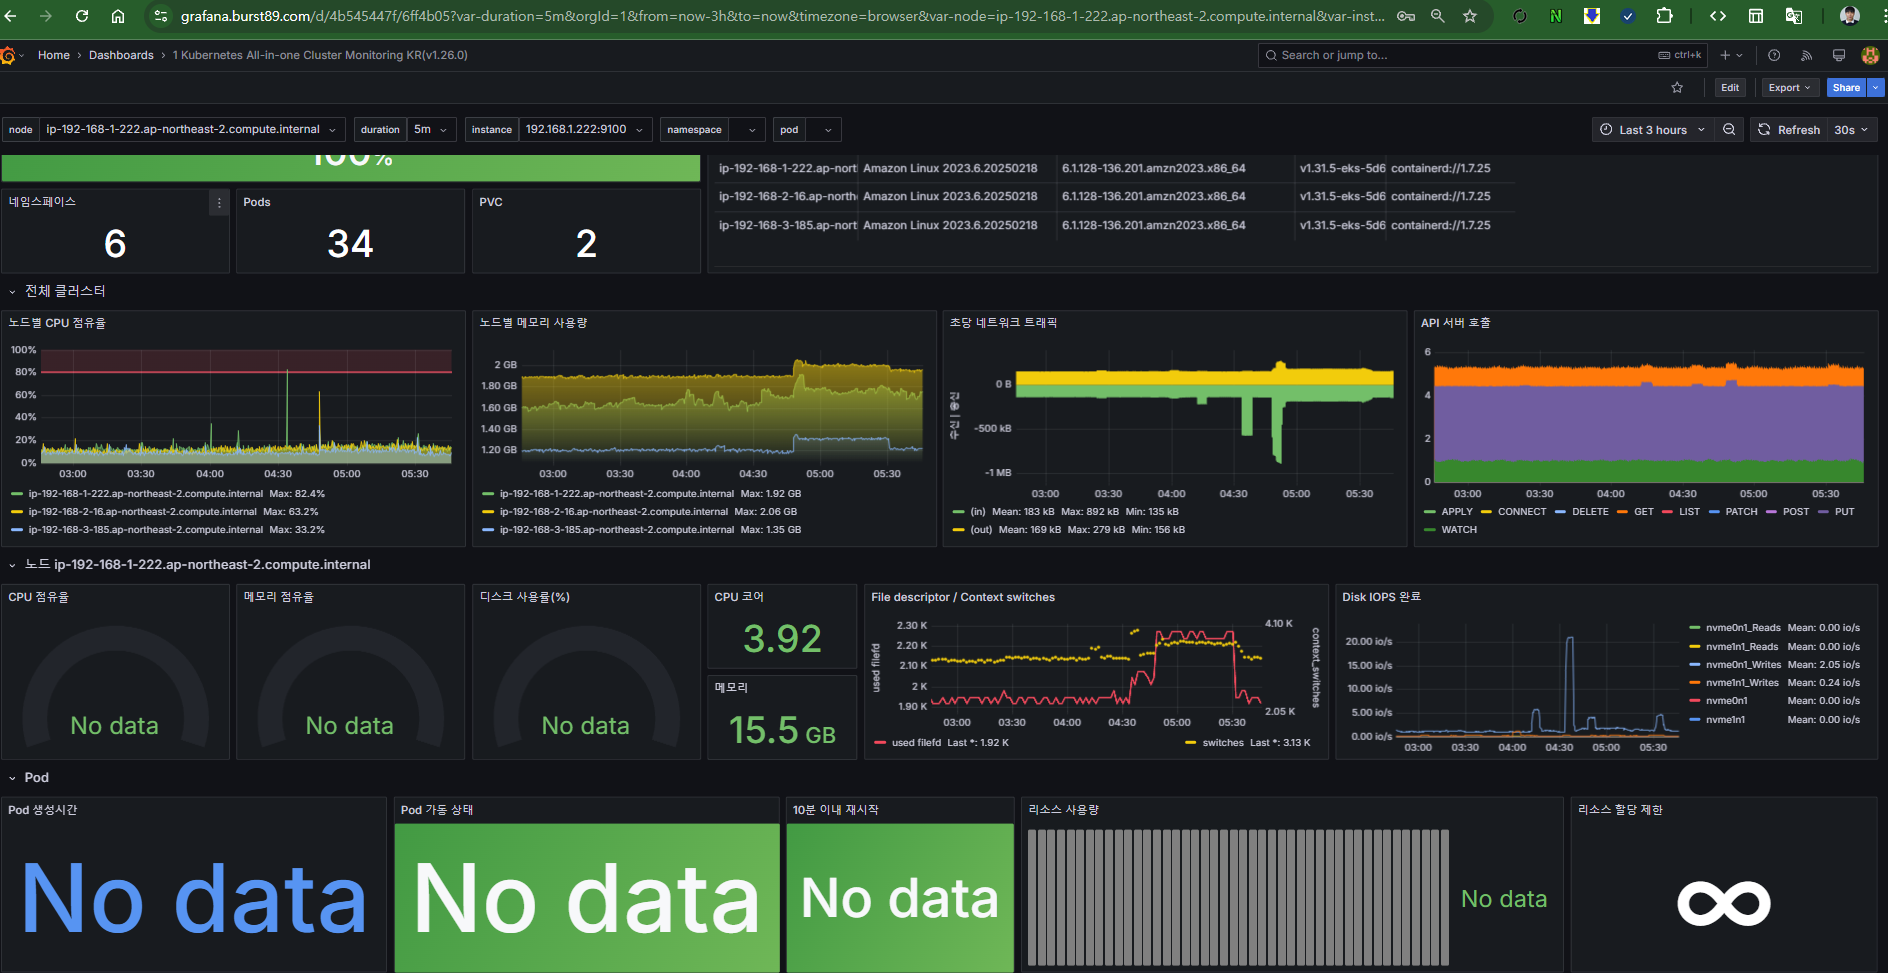Screen dimensions: 1888x973
Task: Open the plus New menu
Action: pyautogui.click(x=1731, y=55)
